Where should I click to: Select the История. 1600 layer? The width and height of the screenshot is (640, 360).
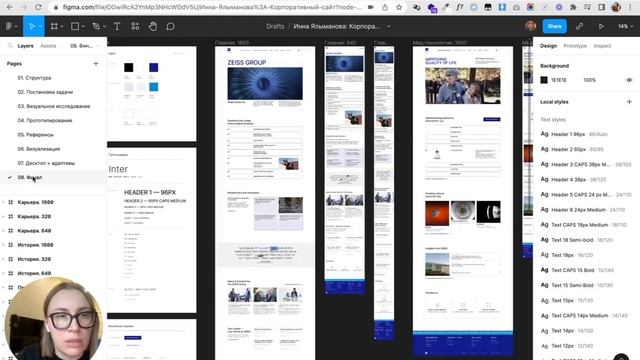pyautogui.click(x=35, y=245)
